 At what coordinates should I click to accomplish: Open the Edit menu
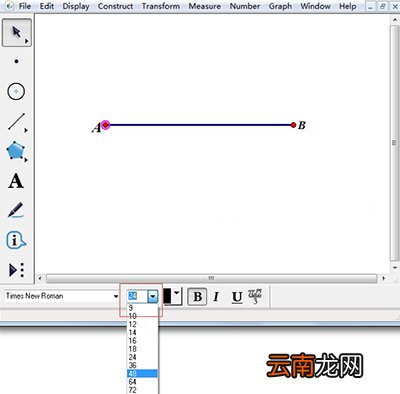[x=47, y=6]
